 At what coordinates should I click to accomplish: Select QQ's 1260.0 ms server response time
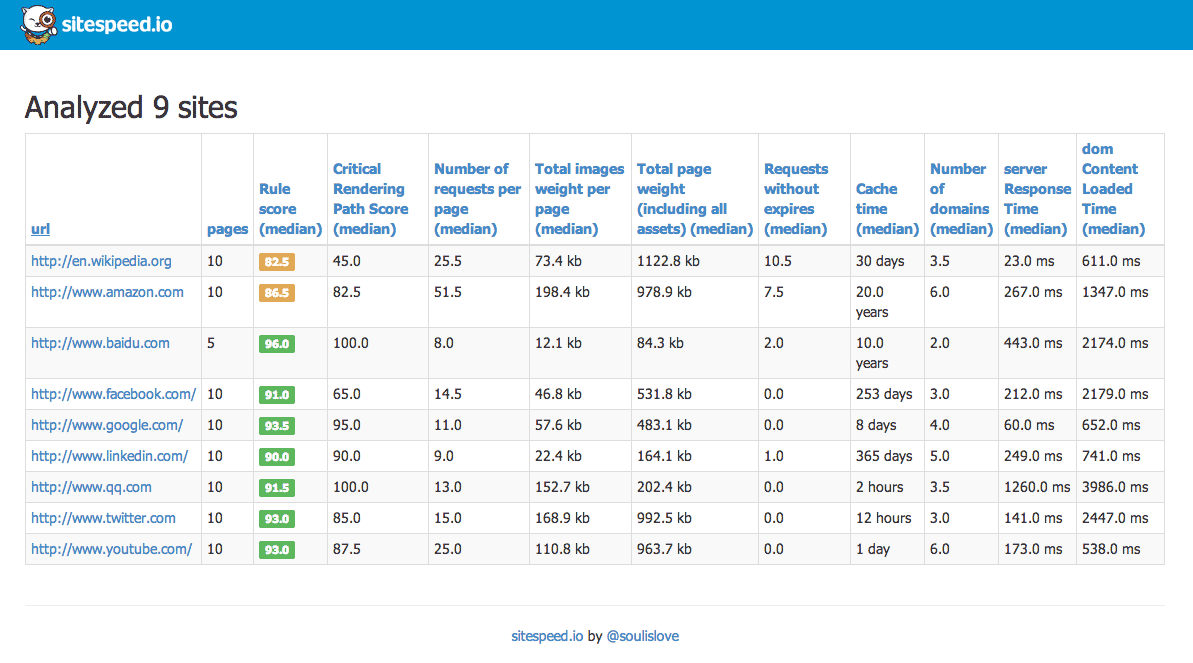pyautogui.click(x=1037, y=487)
